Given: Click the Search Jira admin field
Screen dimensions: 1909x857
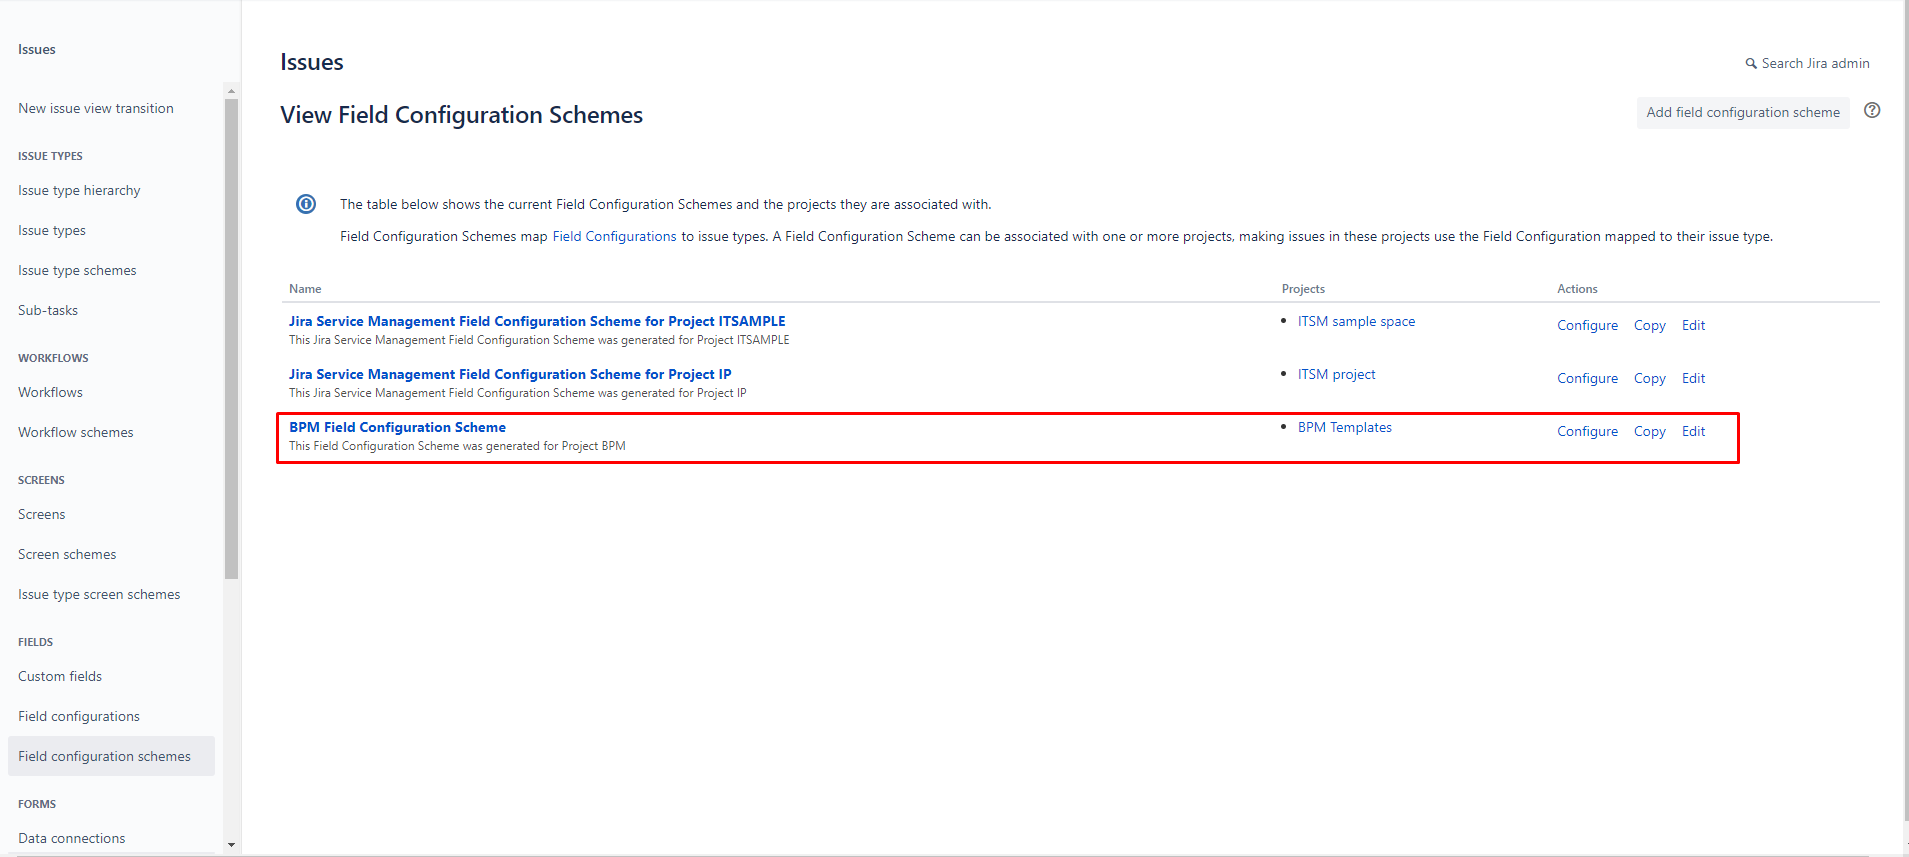Looking at the screenshot, I should [1814, 64].
